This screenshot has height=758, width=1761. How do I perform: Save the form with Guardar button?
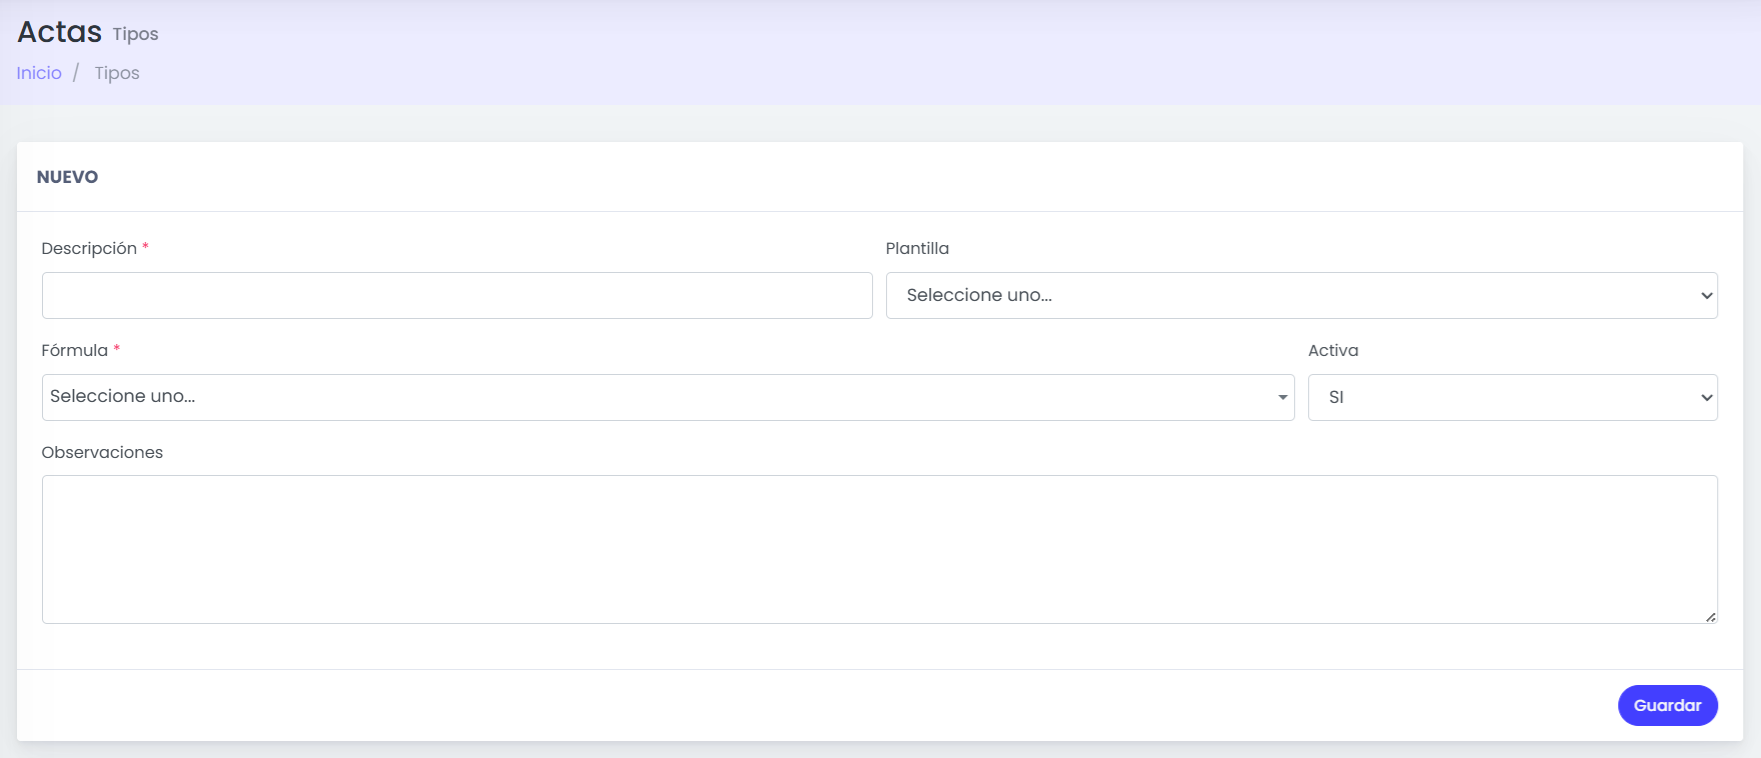tap(1668, 705)
